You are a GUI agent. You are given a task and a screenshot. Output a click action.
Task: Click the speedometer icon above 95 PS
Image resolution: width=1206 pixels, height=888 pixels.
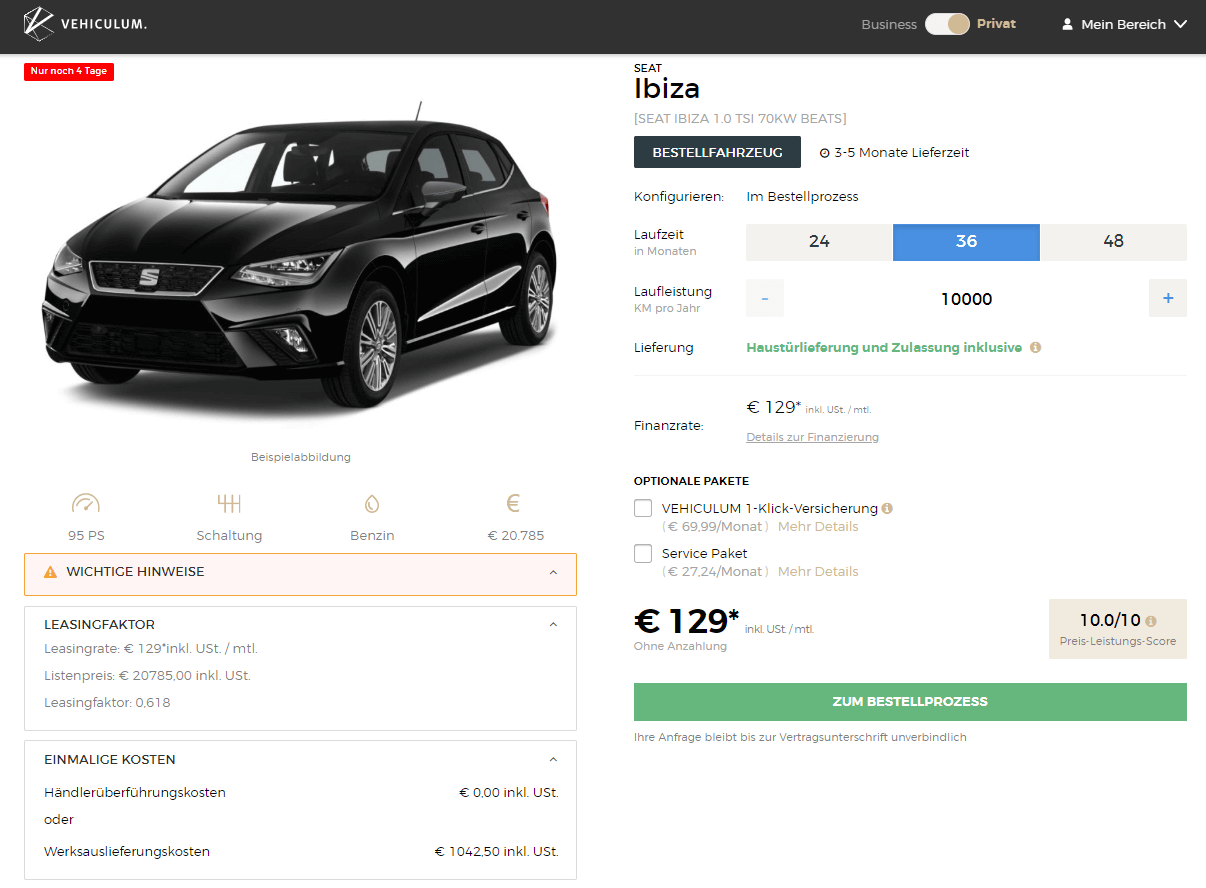[x=86, y=503]
